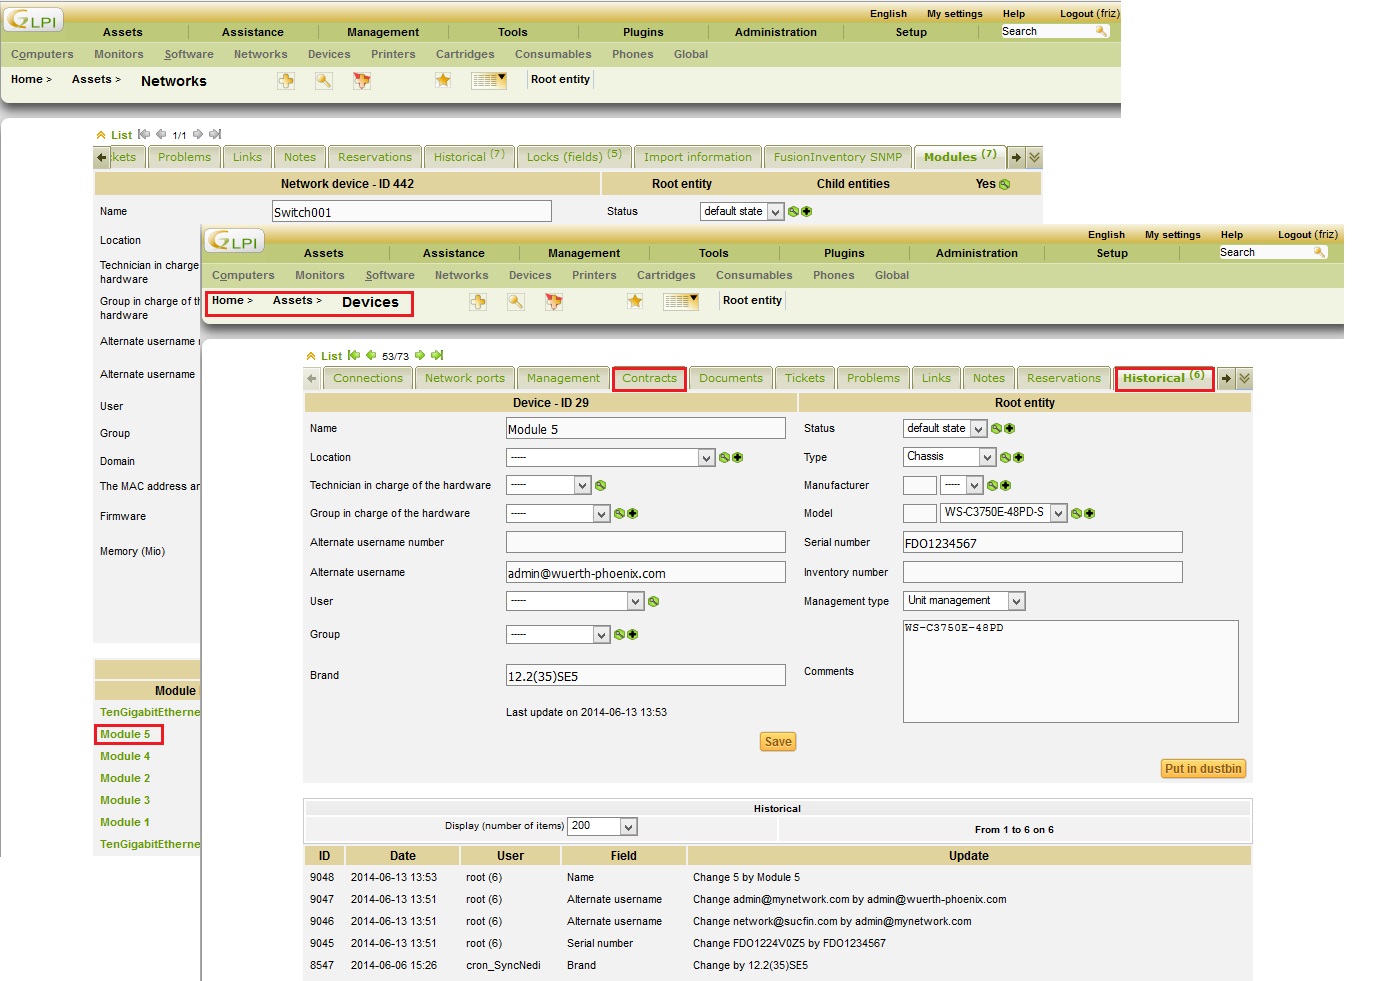
Task: Click the GLPI logo in the Devices window
Action: click(x=235, y=241)
